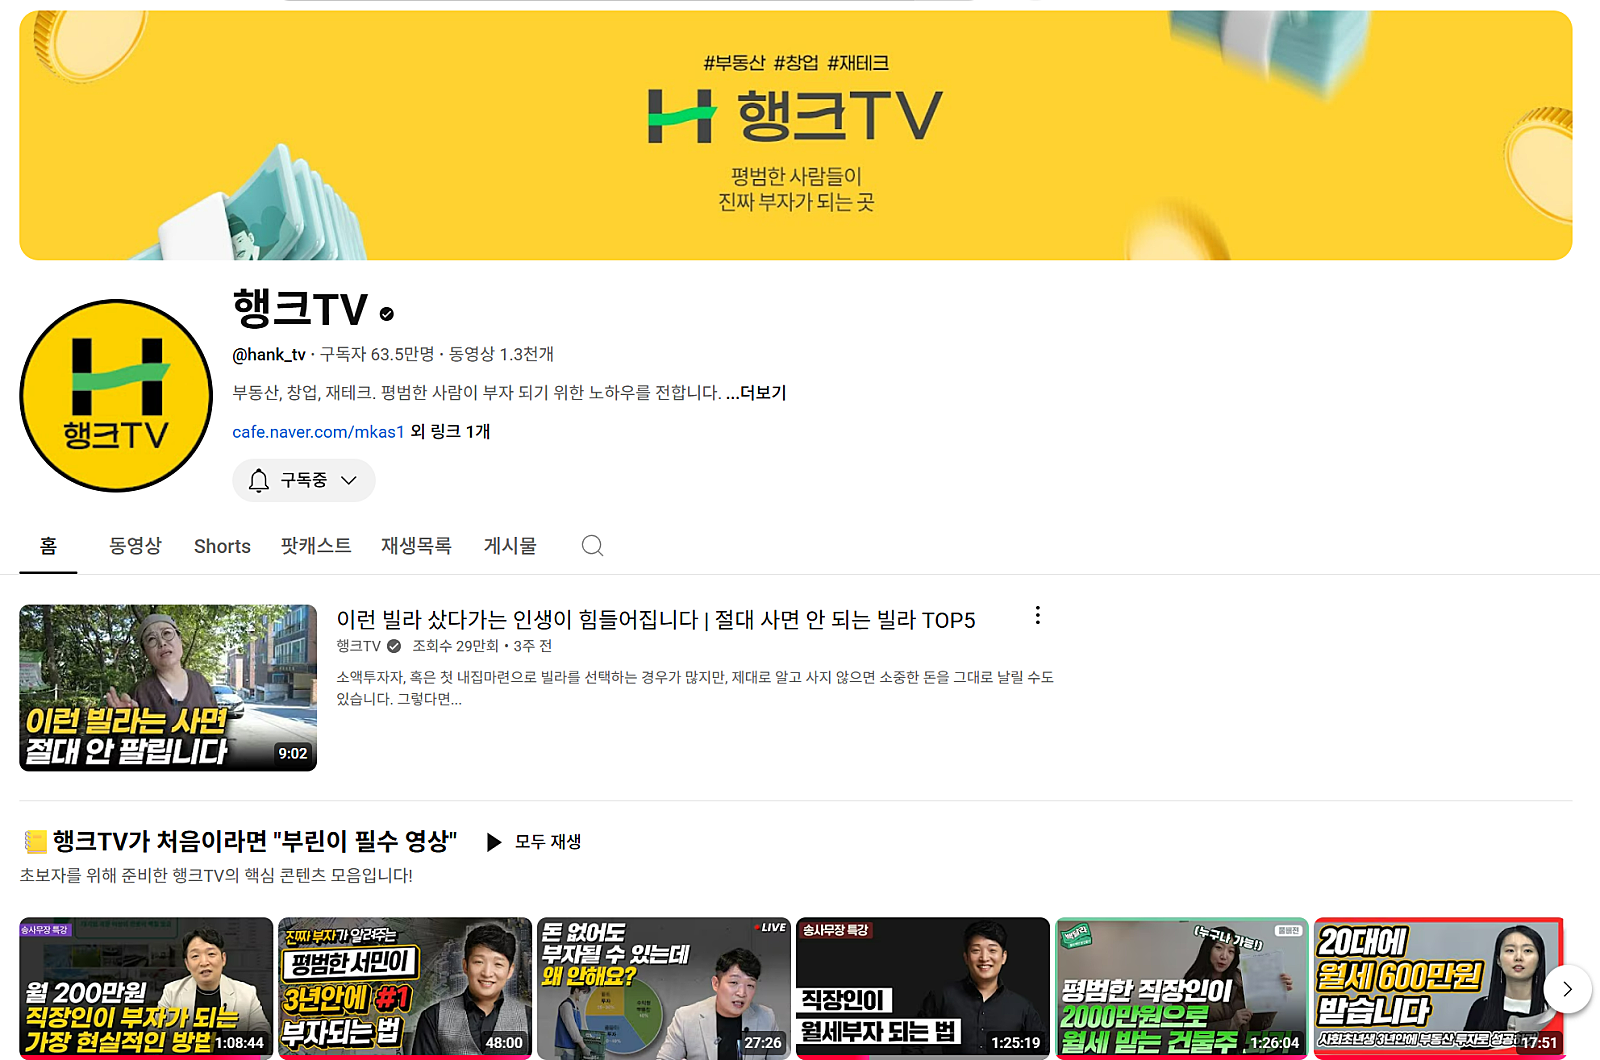The height and width of the screenshot is (1060, 1600).
Task: Click the playlist subtitle 초보자를 위해 준비한
Action: 216,875
